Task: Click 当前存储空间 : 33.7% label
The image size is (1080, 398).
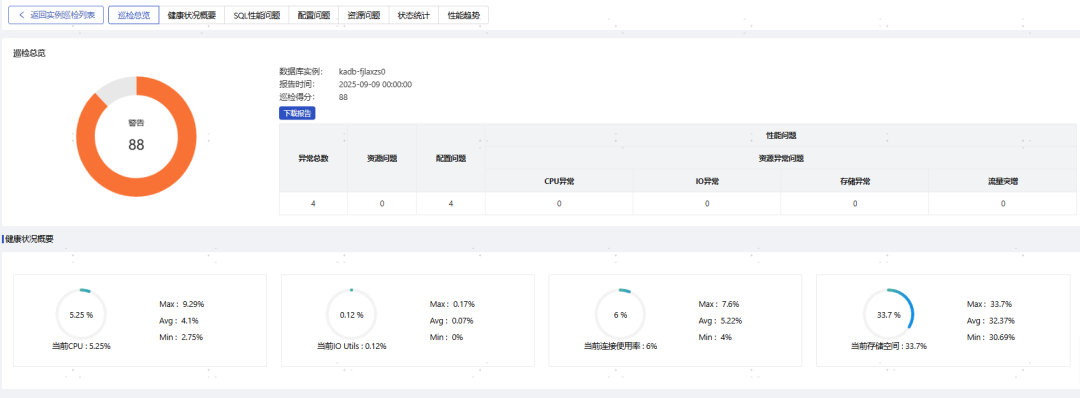Action: [889, 346]
